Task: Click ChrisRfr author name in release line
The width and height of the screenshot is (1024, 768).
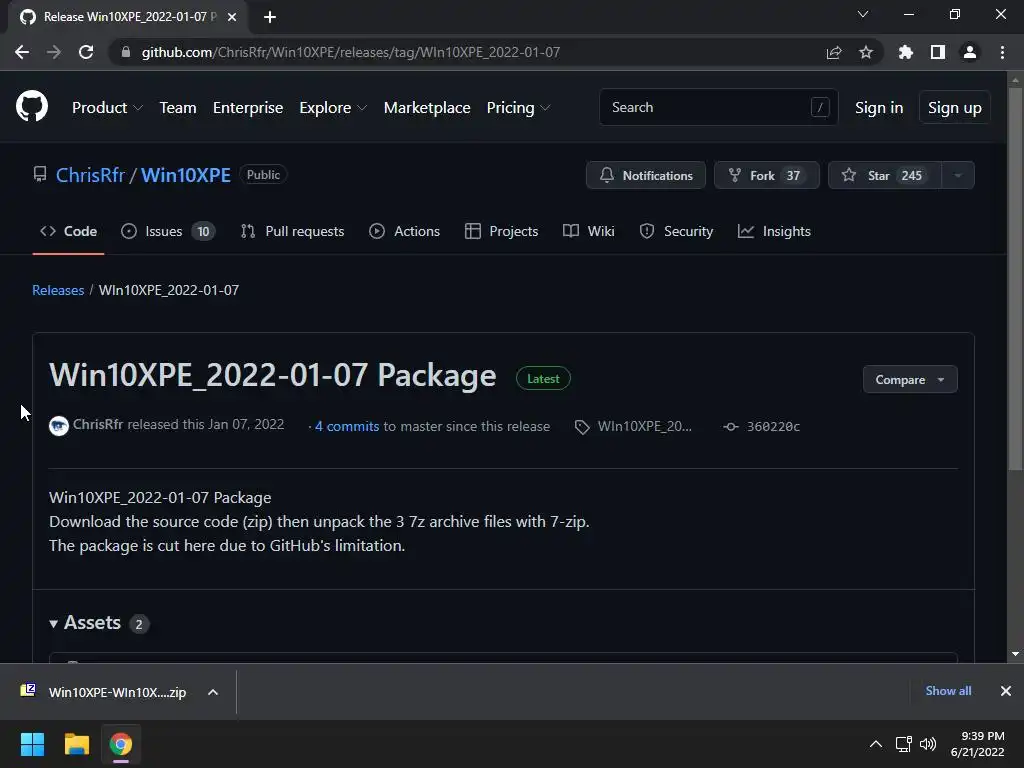Action: tap(98, 424)
